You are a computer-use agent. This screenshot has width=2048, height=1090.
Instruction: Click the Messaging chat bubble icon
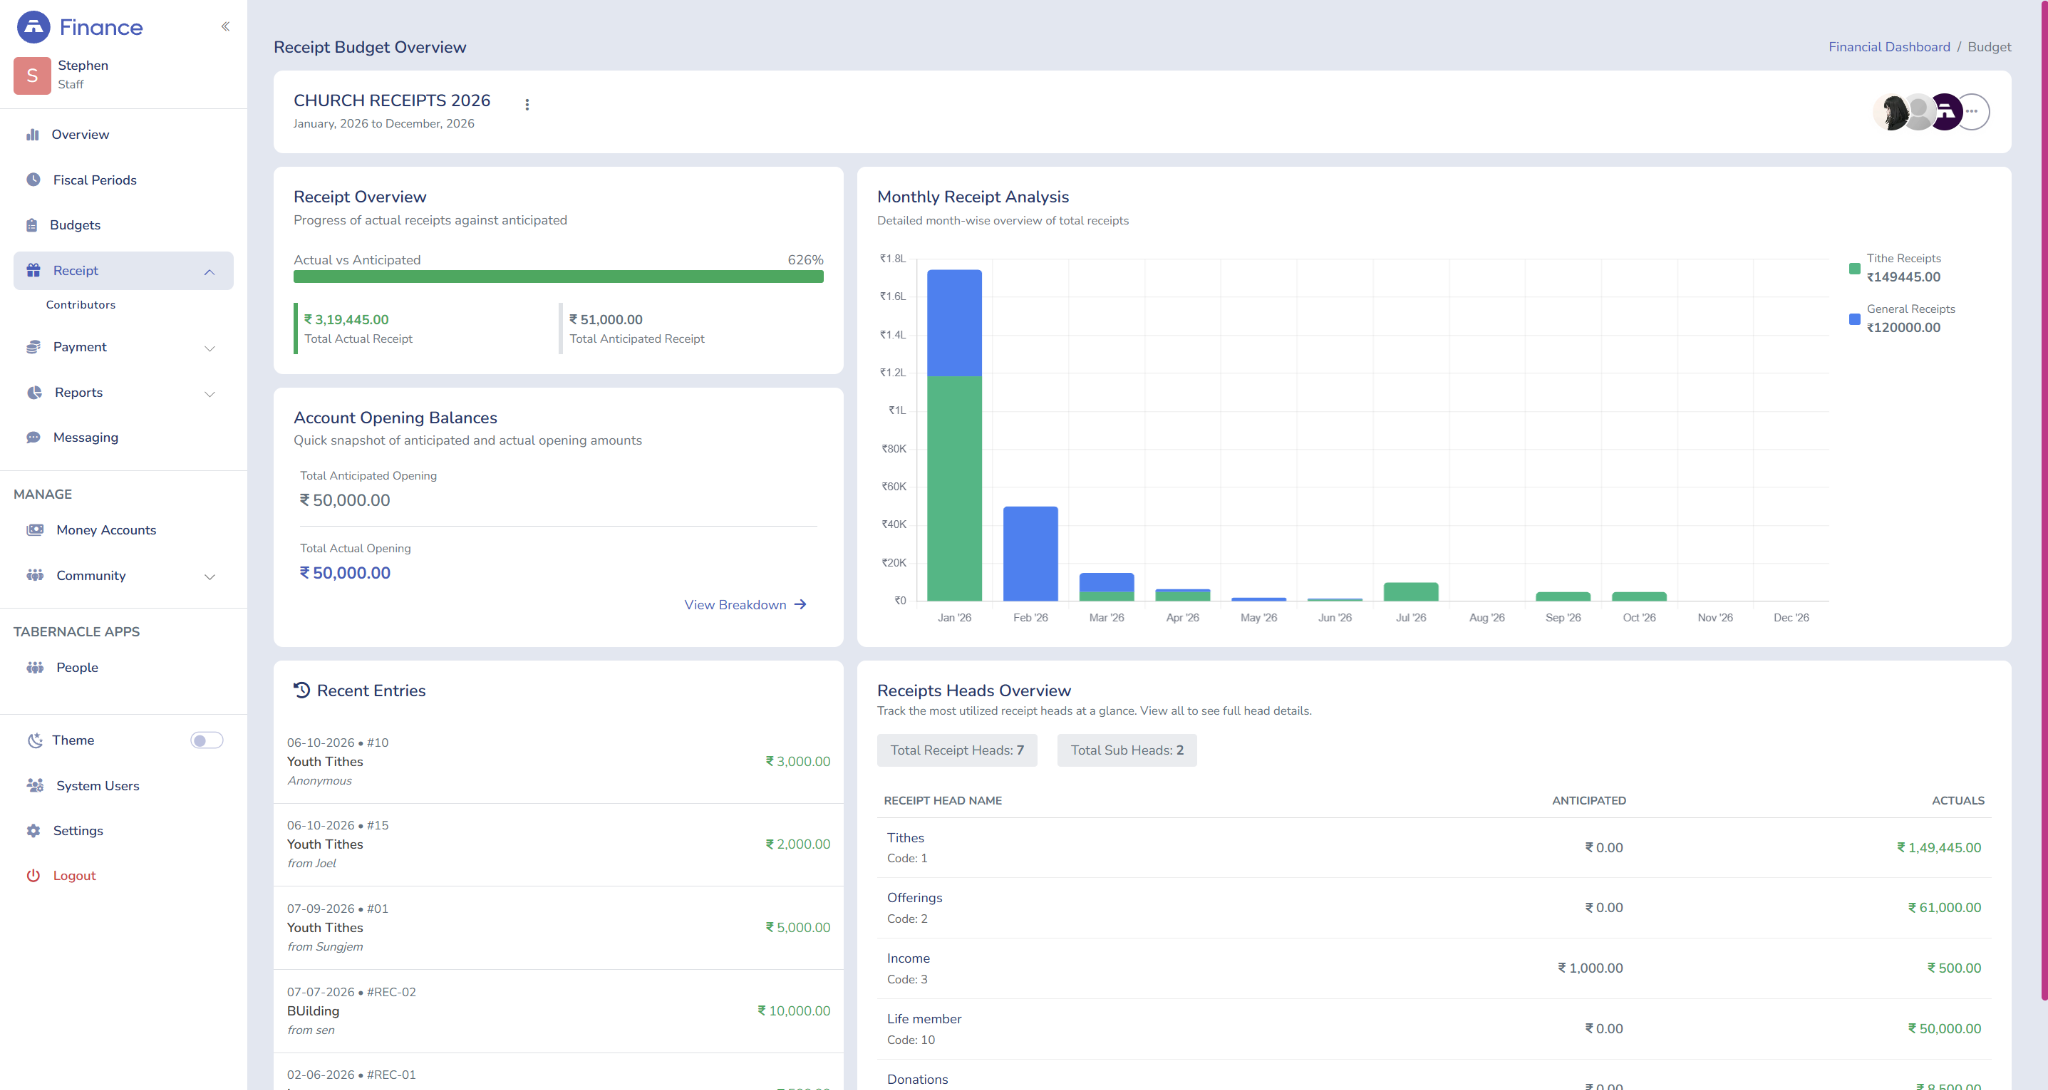point(33,438)
